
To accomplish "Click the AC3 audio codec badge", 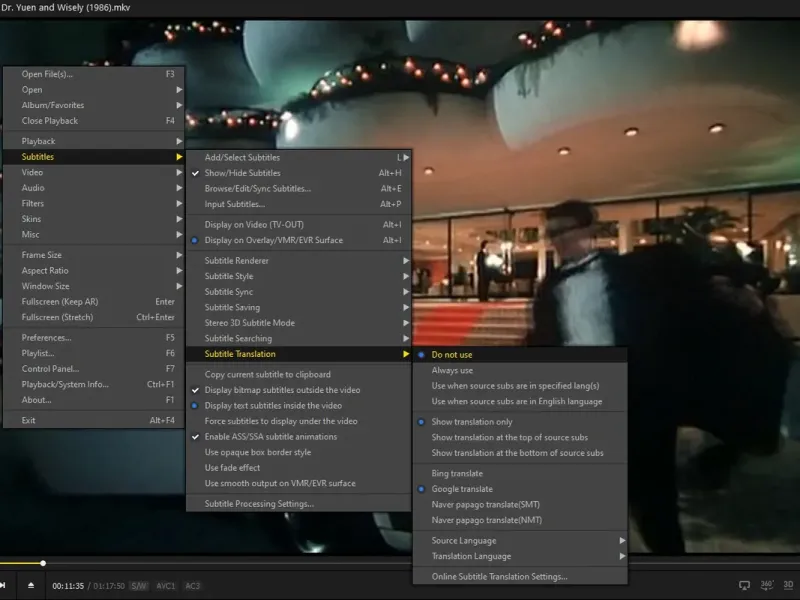I will pyautogui.click(x=193, y=585).
